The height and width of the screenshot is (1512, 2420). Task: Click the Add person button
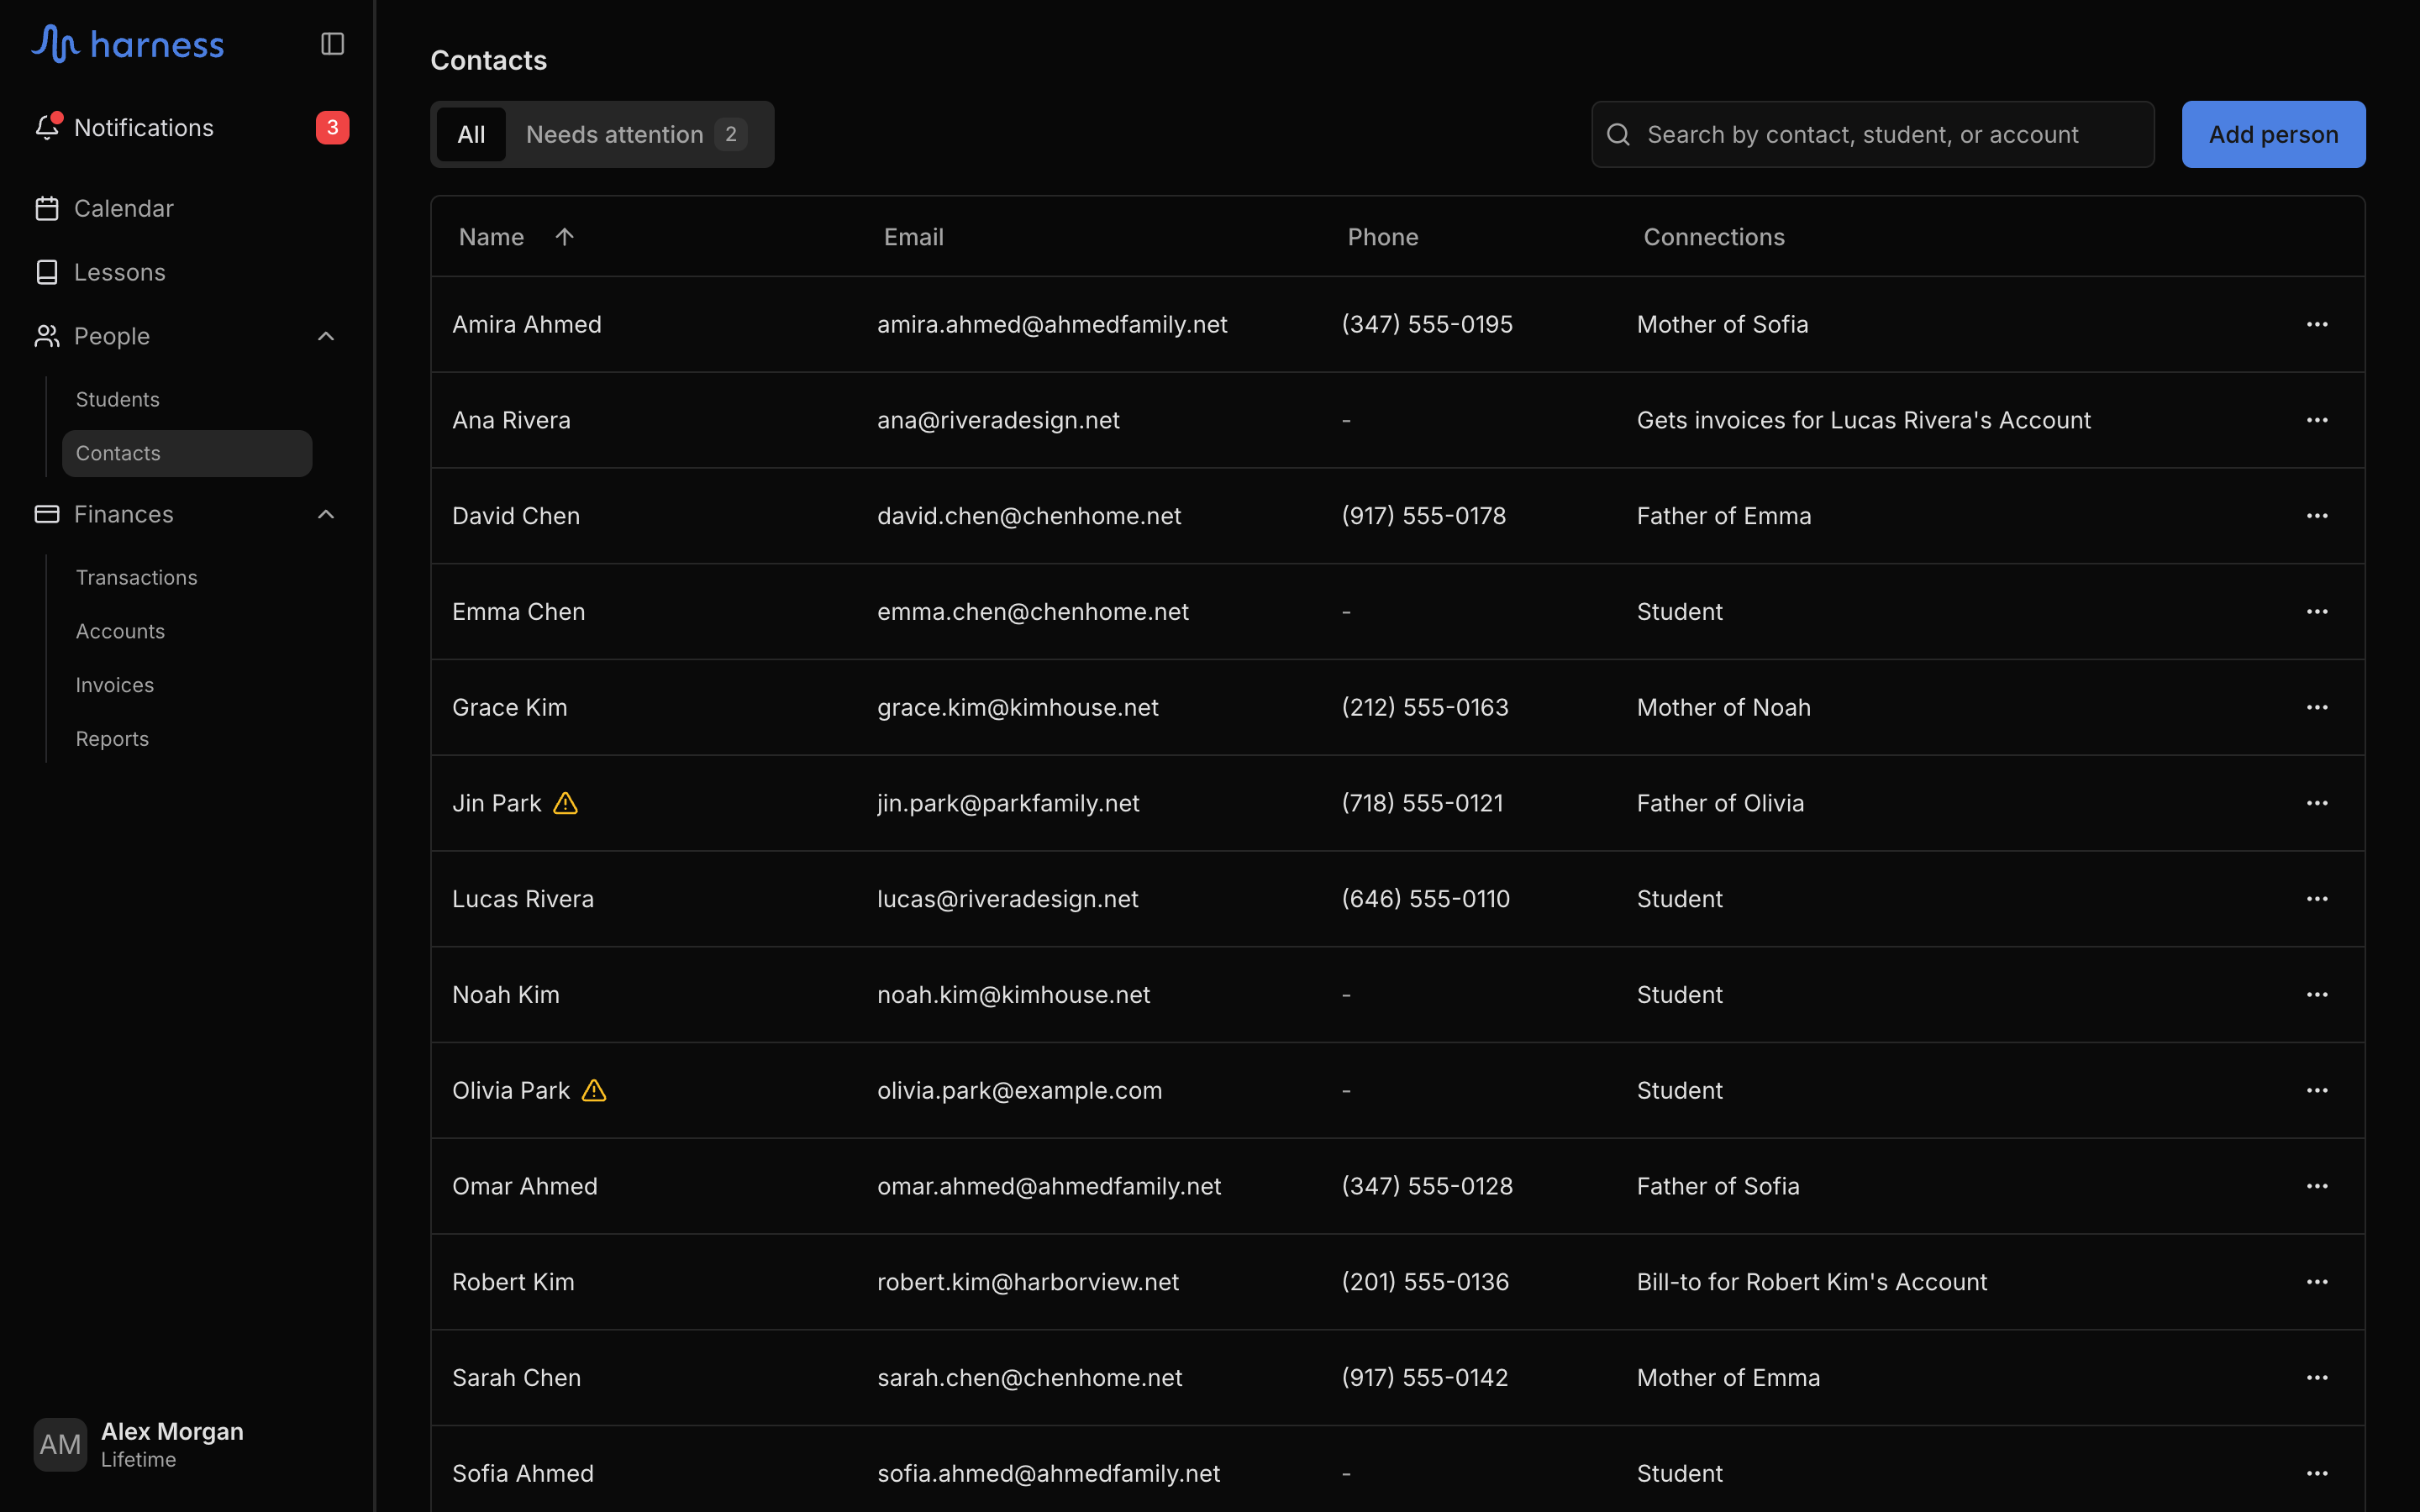click(2273, 134)
